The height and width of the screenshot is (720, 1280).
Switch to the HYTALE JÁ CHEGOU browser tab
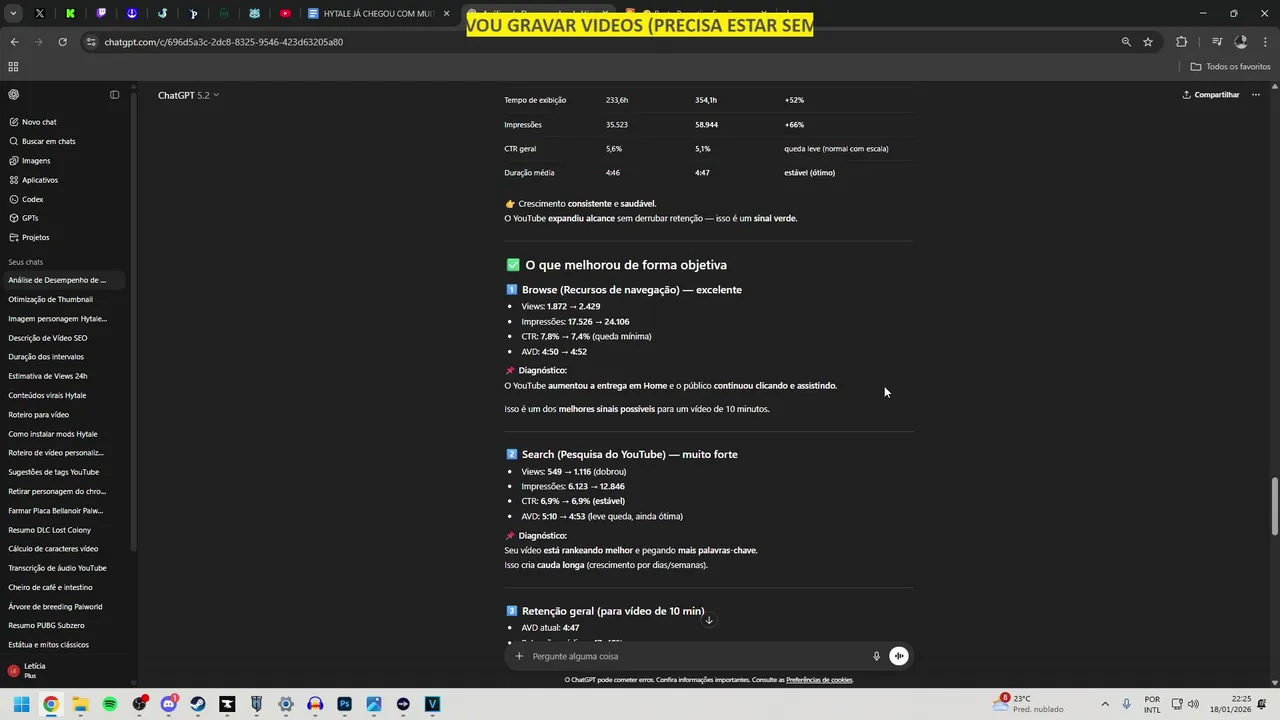pyautogui.click(x=379, y=14)
